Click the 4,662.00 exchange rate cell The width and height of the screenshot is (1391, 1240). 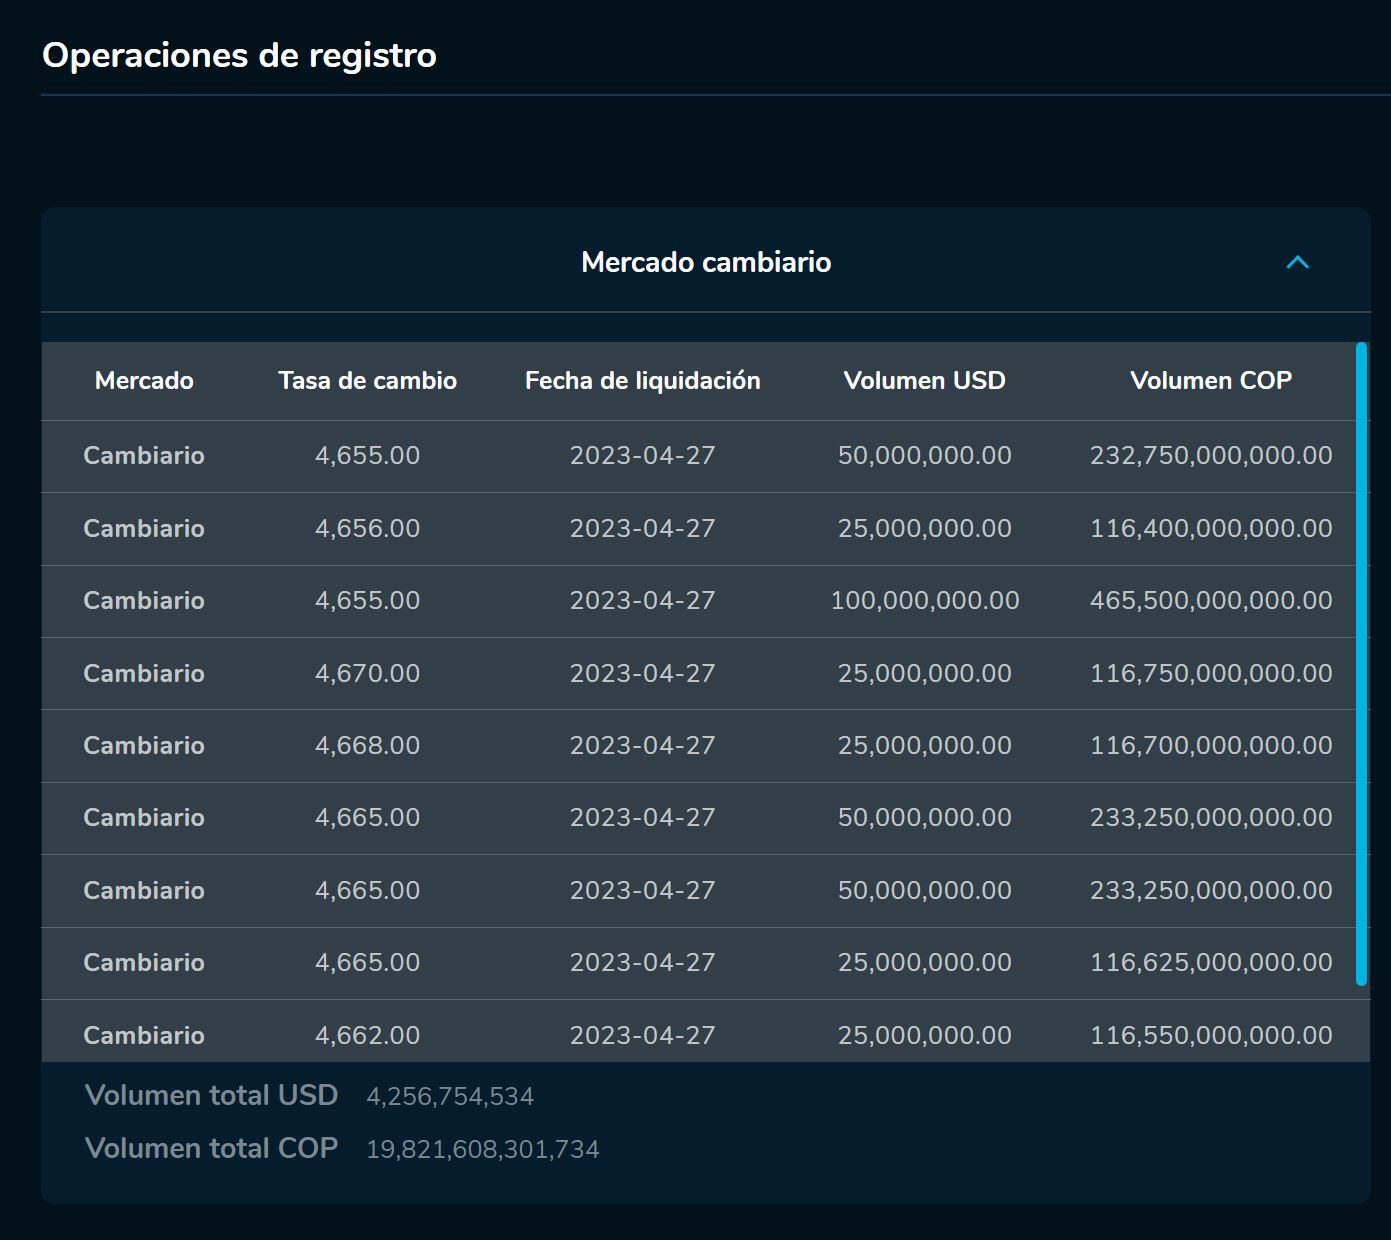[x=367, y=1035]
